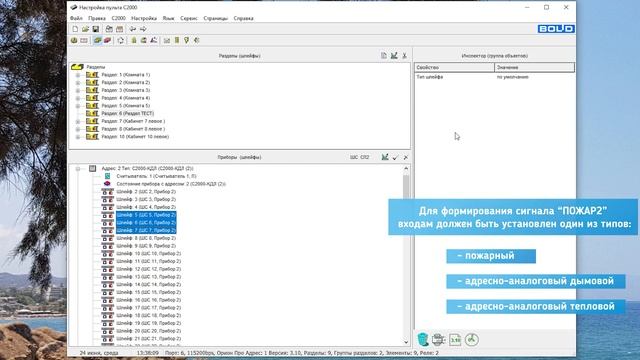Screen dimensions: 640x360
Task: Expand Раздел 8 (Кабинет 8 левое) node
Action: tap(78, 129)
